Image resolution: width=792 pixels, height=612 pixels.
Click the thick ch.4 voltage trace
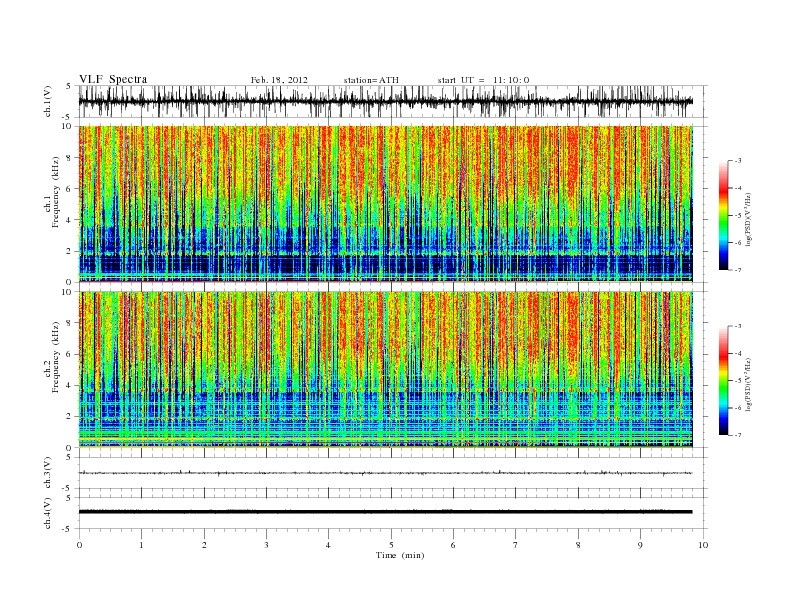[385, 512]
